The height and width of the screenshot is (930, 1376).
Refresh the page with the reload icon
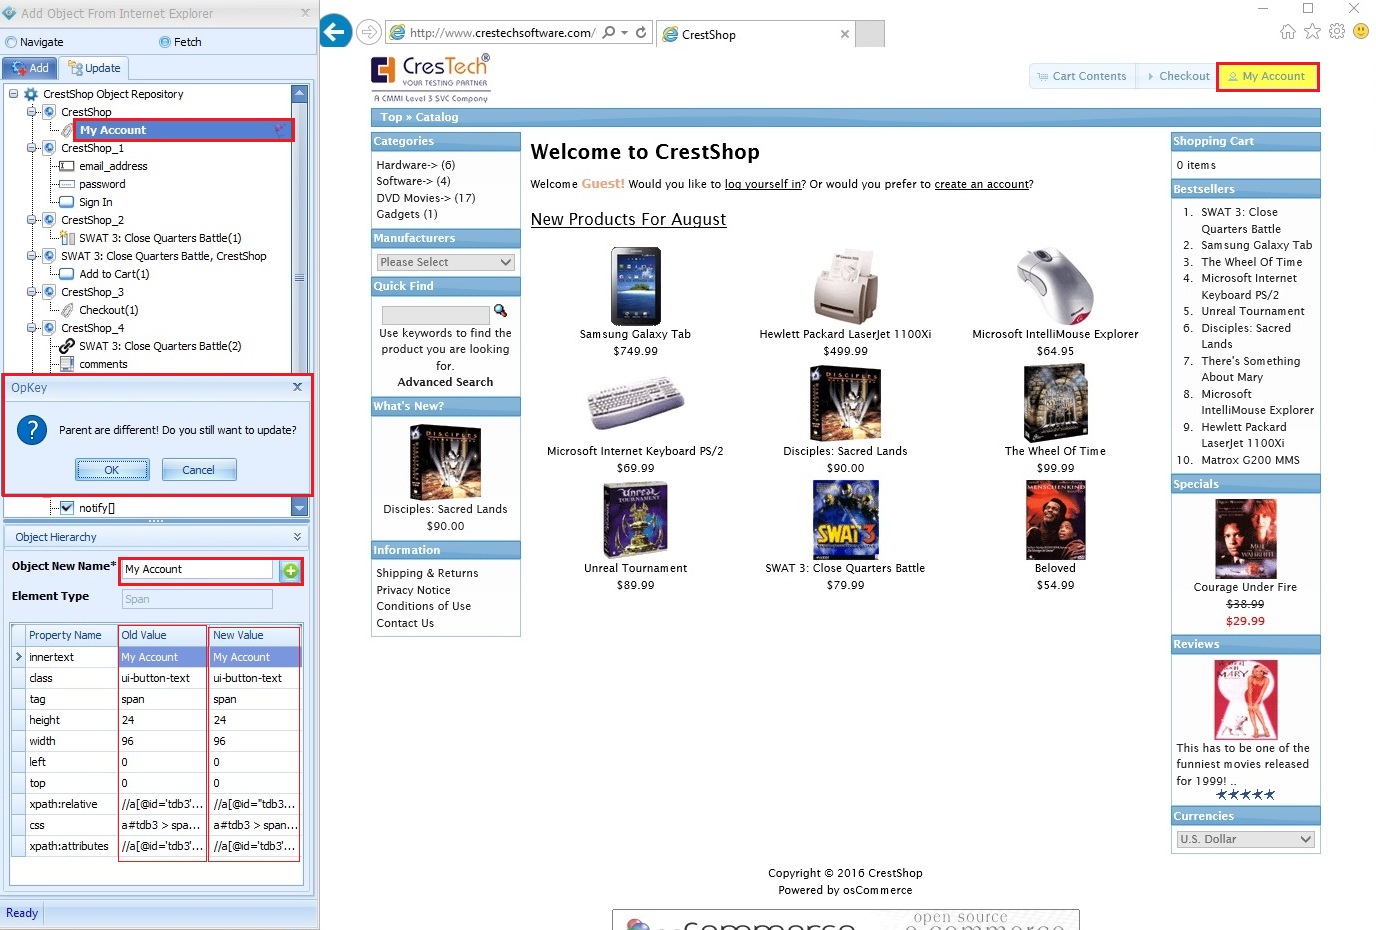(641, 32)
